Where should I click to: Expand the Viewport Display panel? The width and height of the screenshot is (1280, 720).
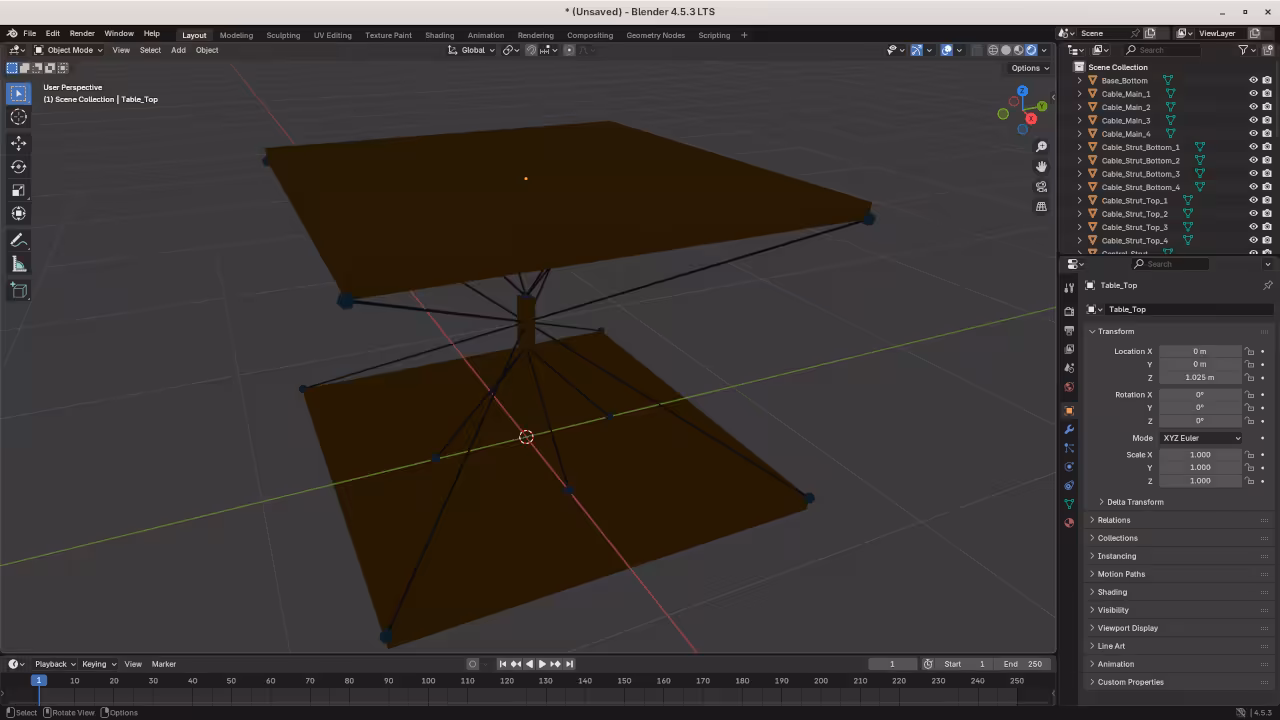click(1127, 628)
